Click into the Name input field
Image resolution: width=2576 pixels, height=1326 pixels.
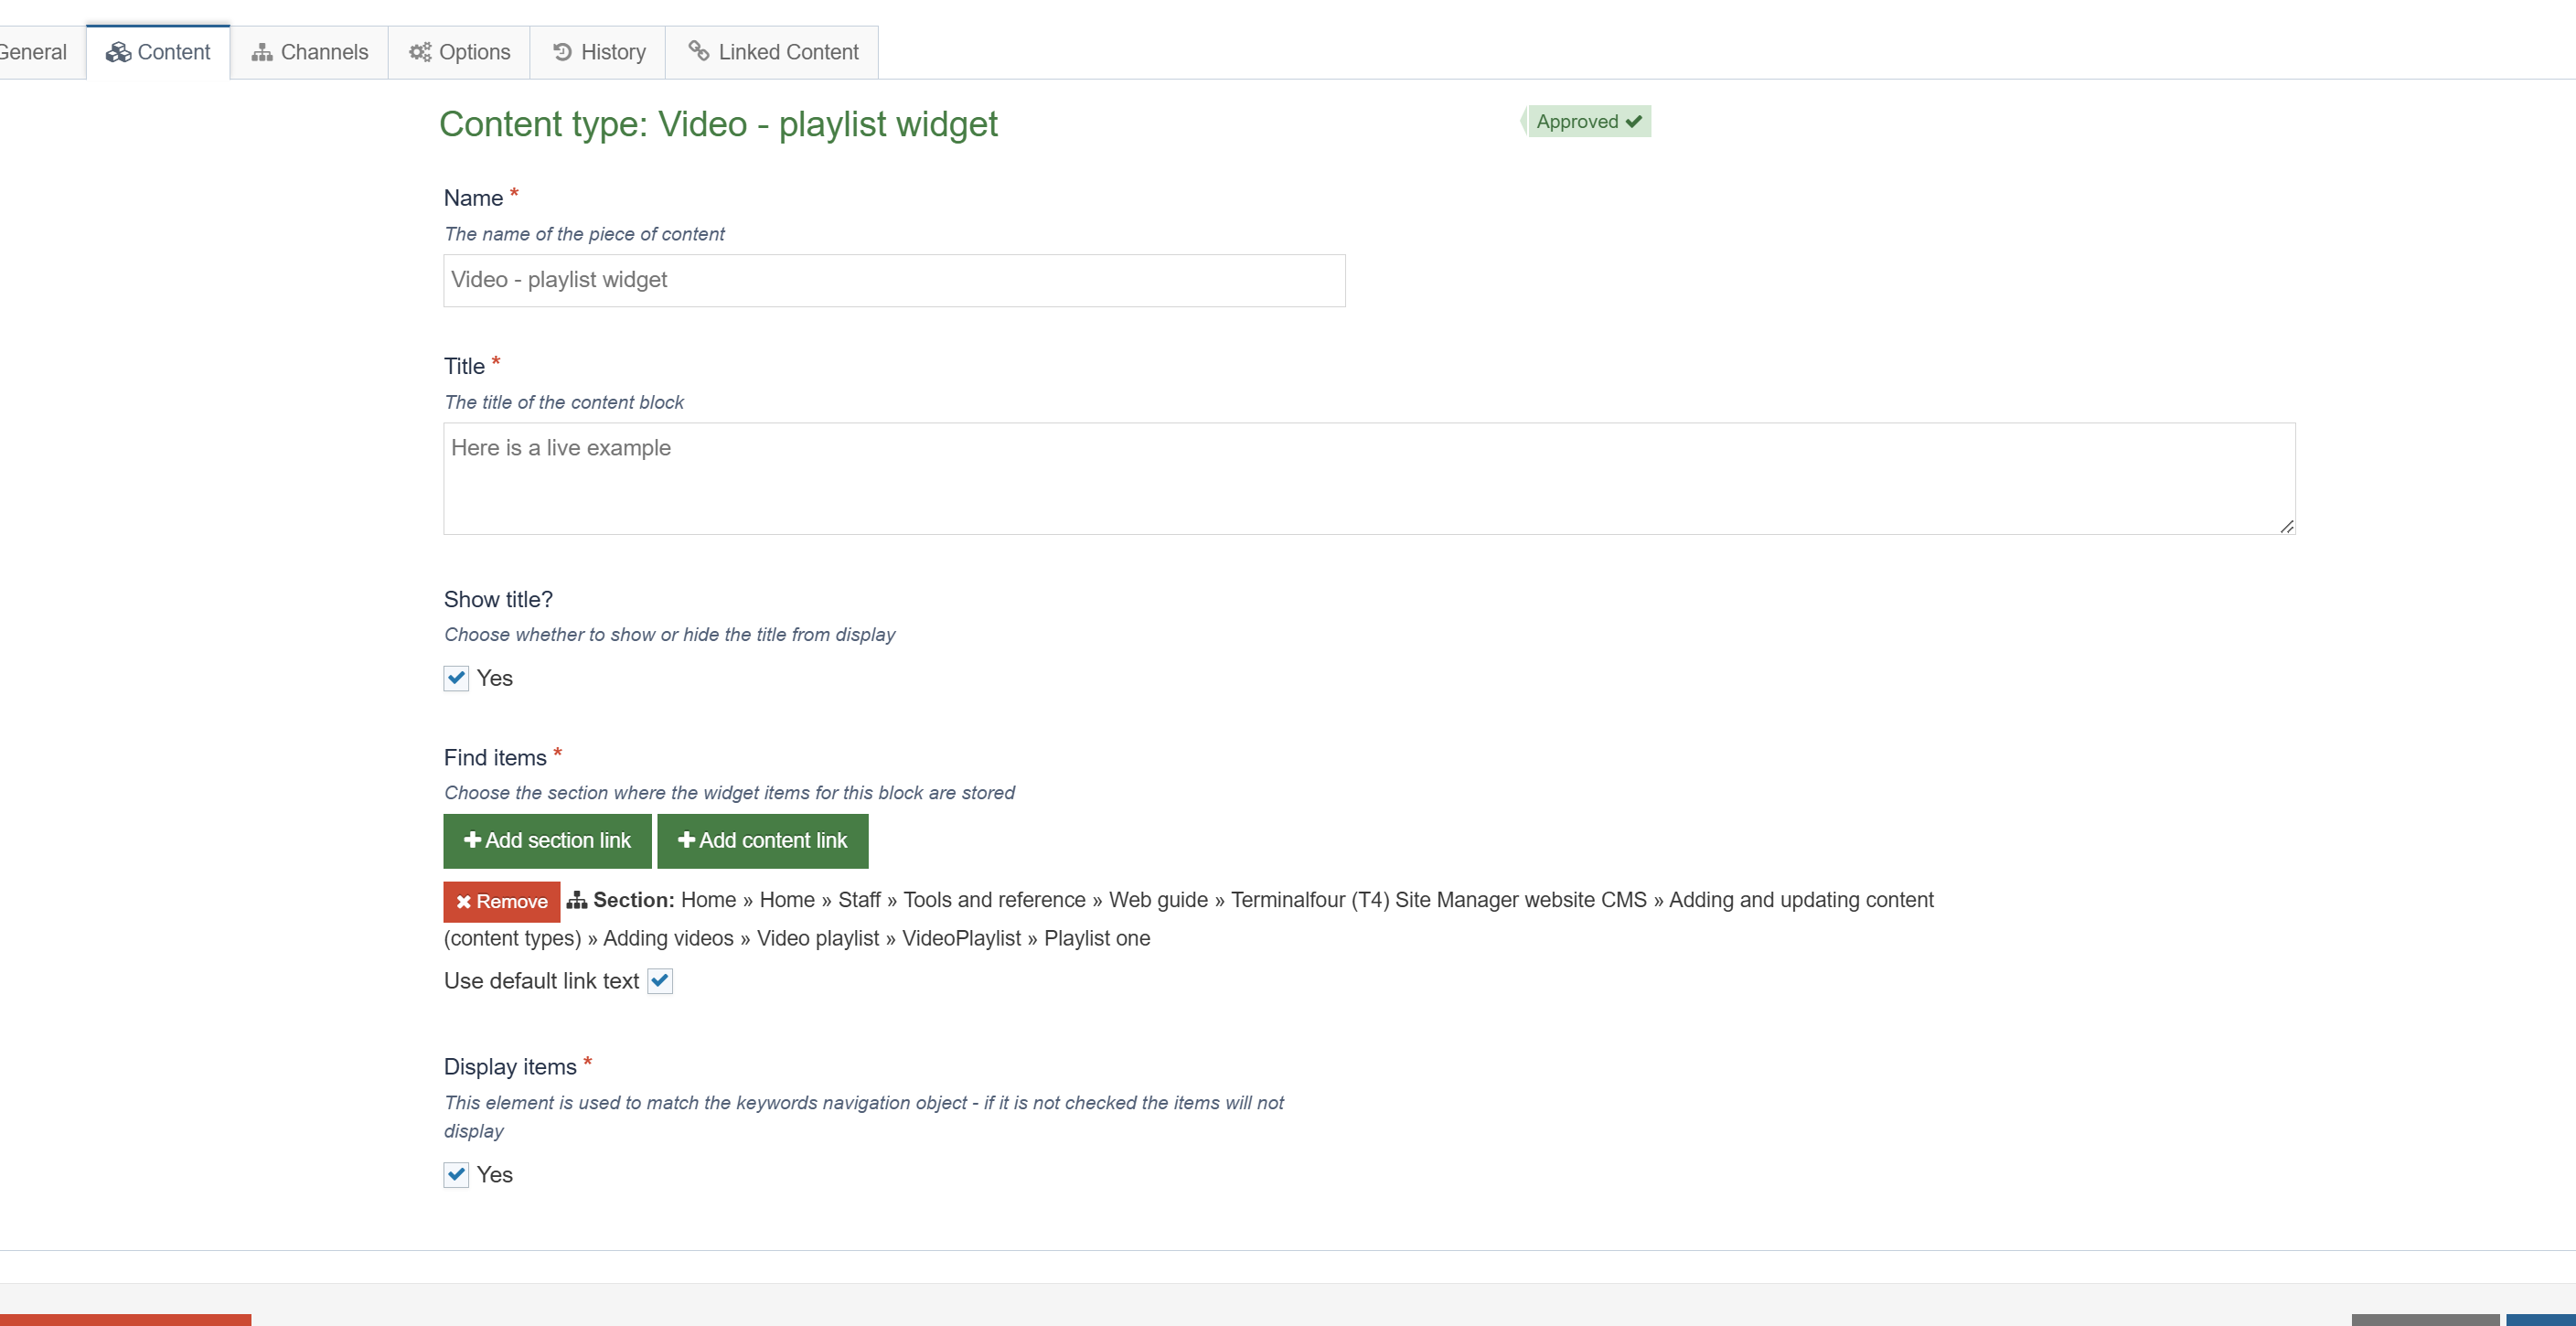(x=893, y=280)
